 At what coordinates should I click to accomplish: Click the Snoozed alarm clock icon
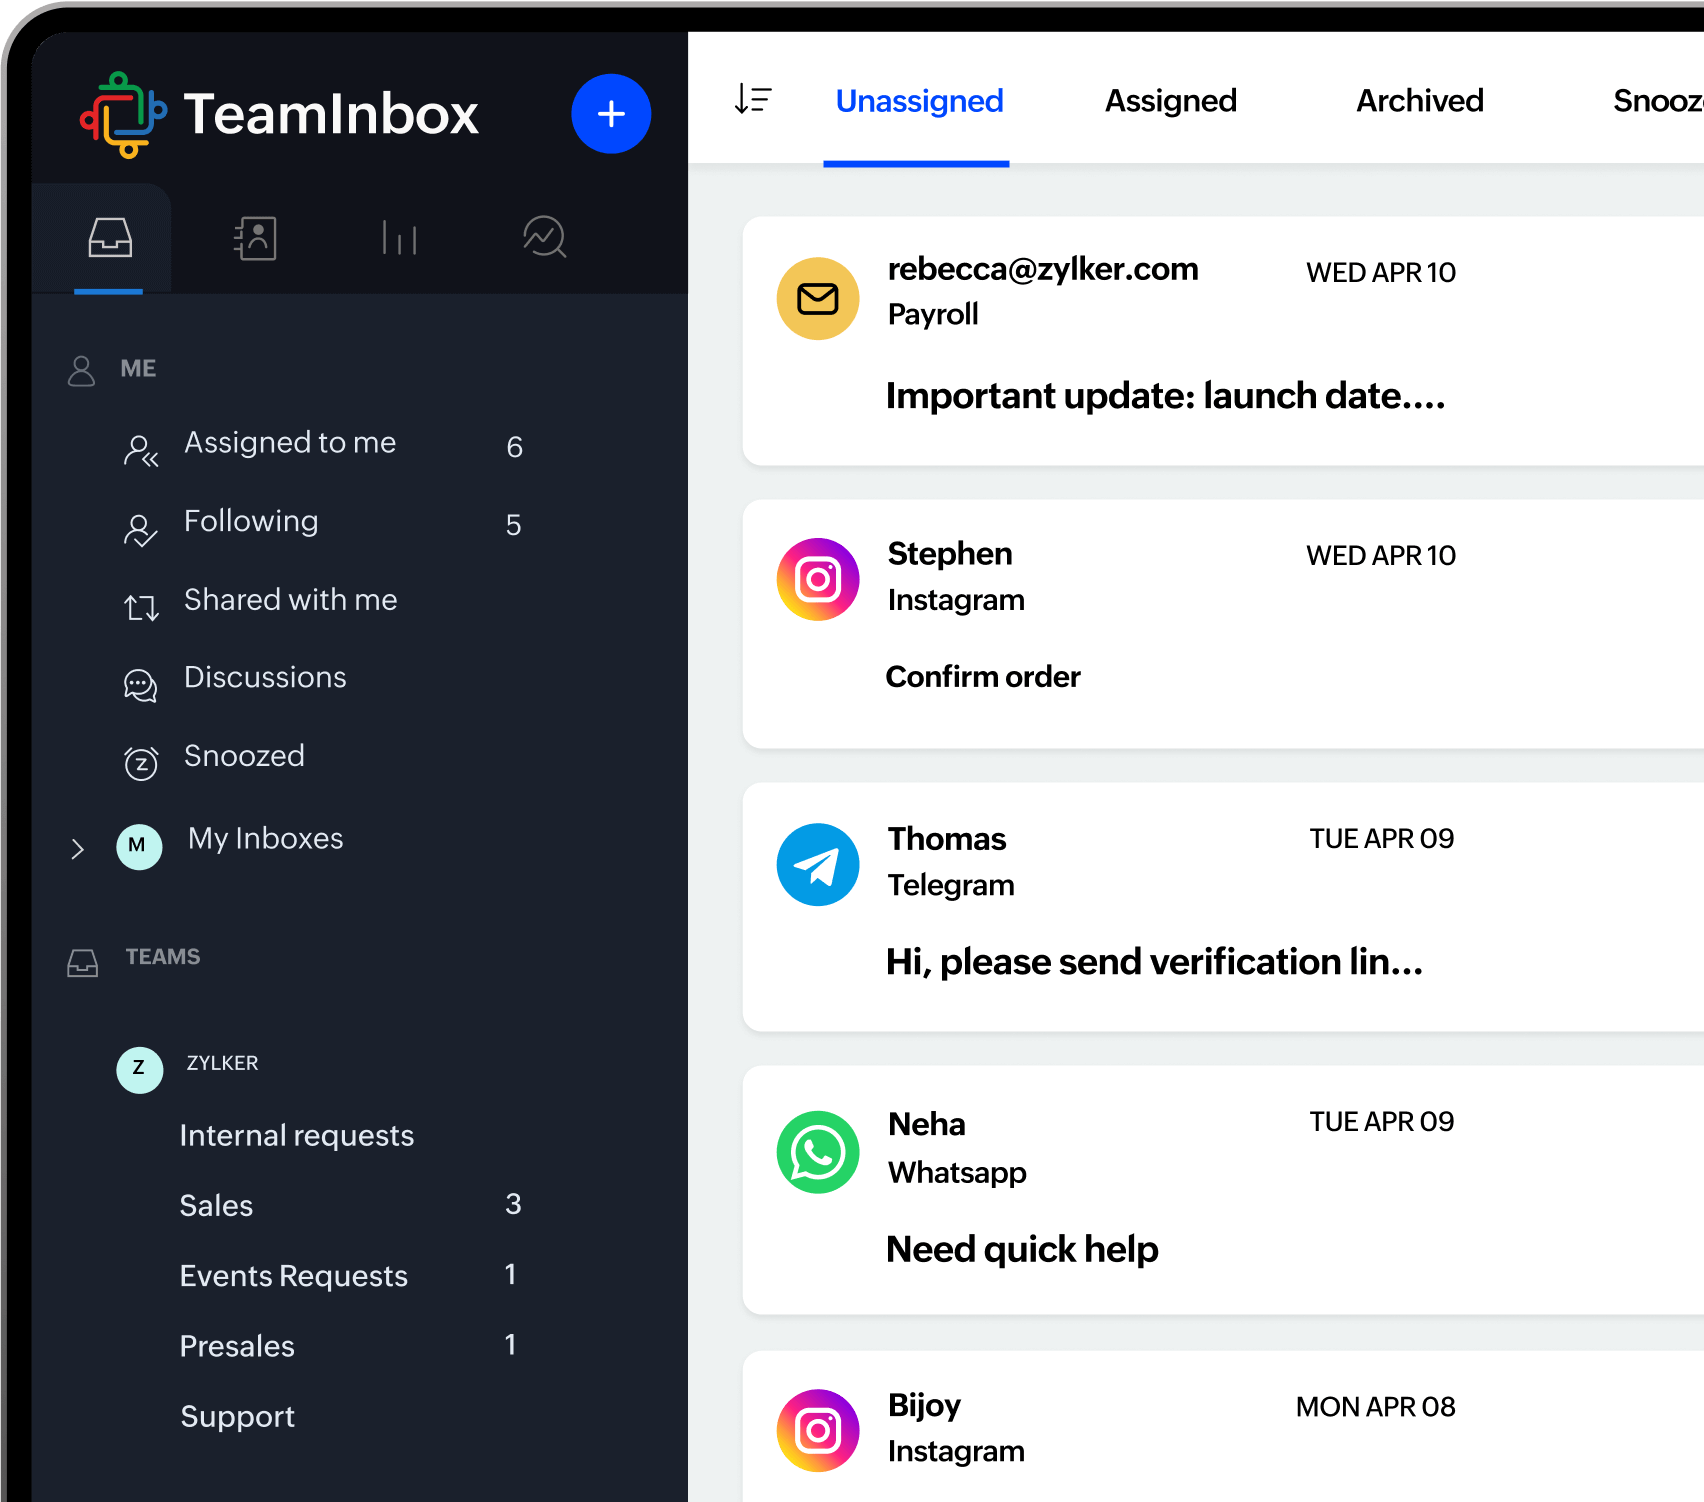141,763
